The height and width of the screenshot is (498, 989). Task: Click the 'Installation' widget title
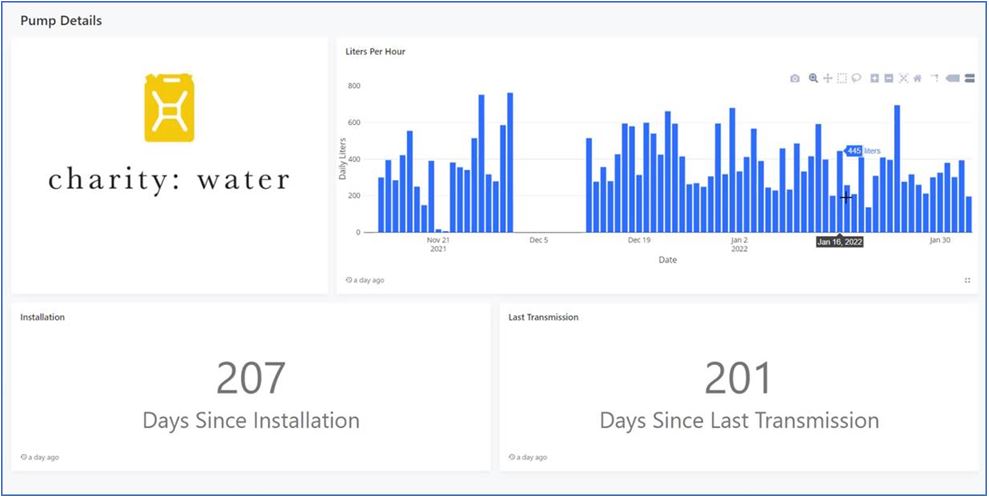(x=42, y=317)
